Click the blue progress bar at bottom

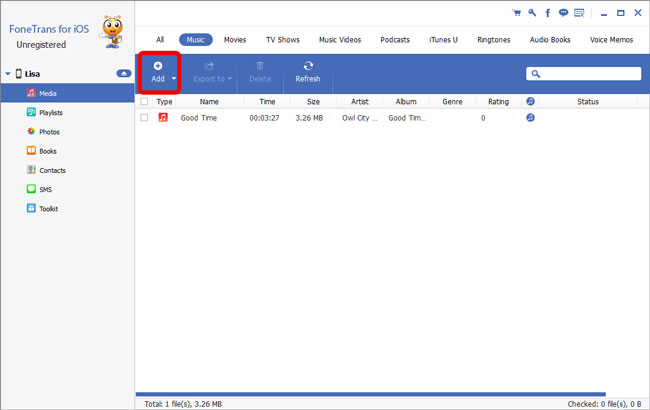[x=371, y=394]
